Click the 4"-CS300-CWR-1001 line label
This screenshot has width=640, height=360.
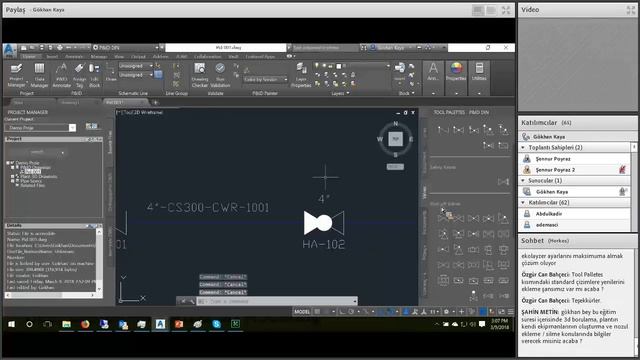point(208,208)
